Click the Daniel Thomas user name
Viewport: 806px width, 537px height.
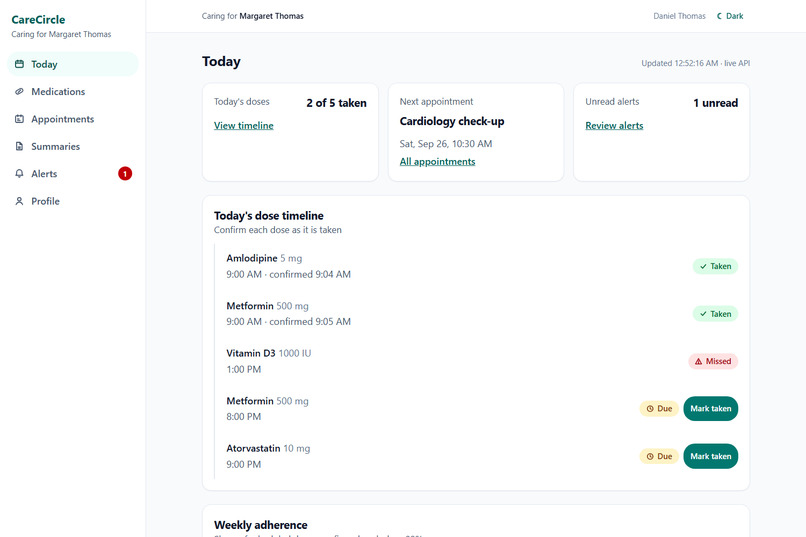tap(679, 16)
